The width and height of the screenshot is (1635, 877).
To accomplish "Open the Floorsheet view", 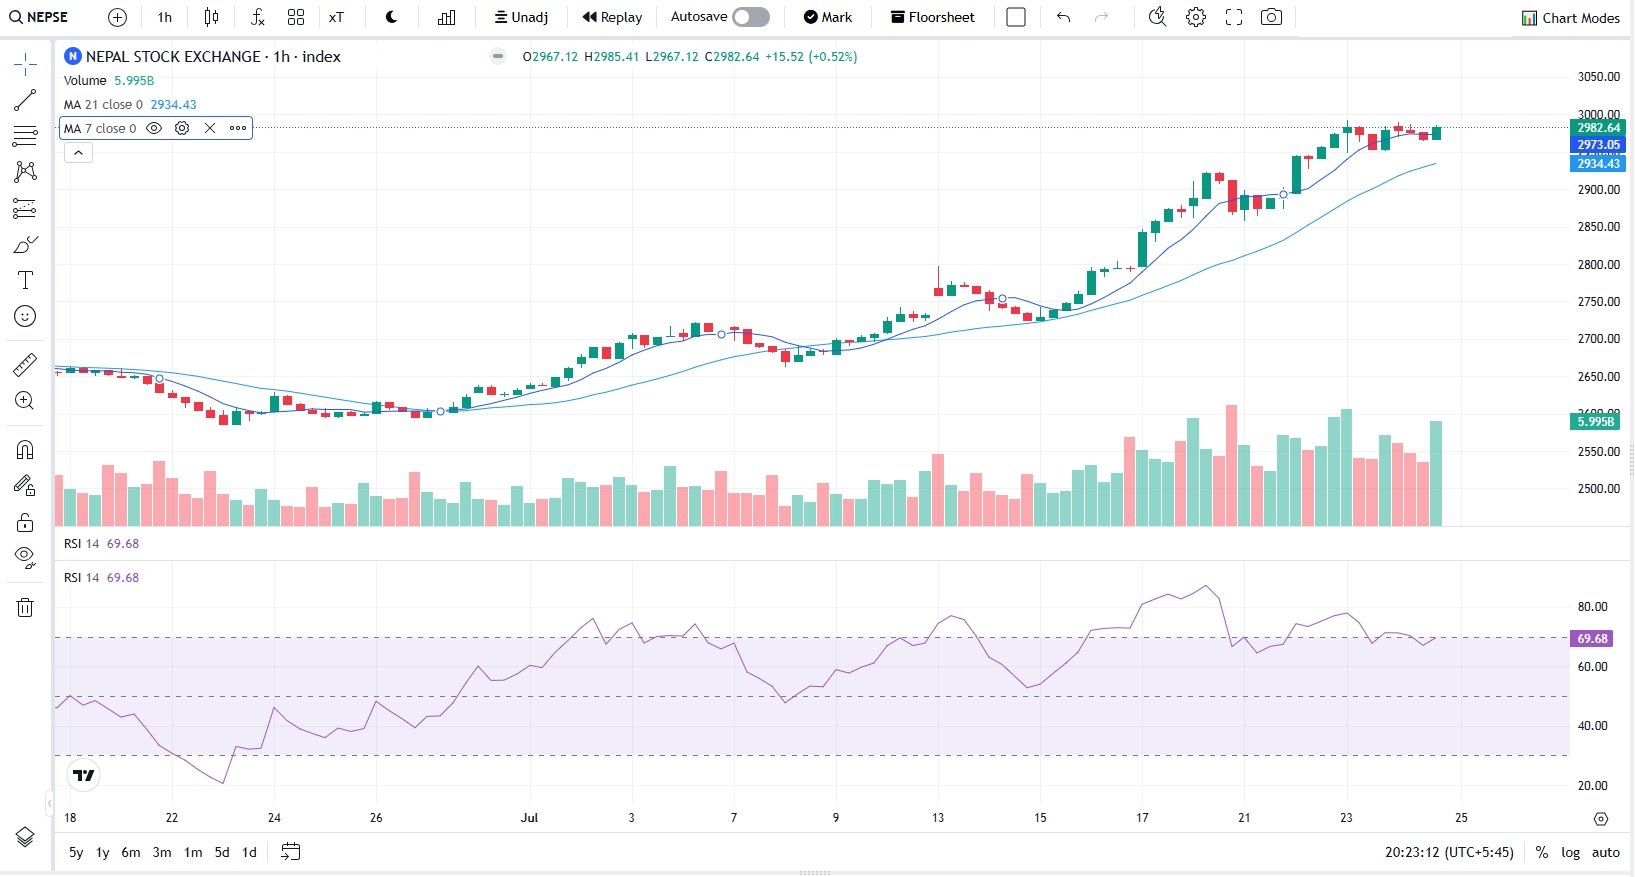I will [x=933, y=17].
